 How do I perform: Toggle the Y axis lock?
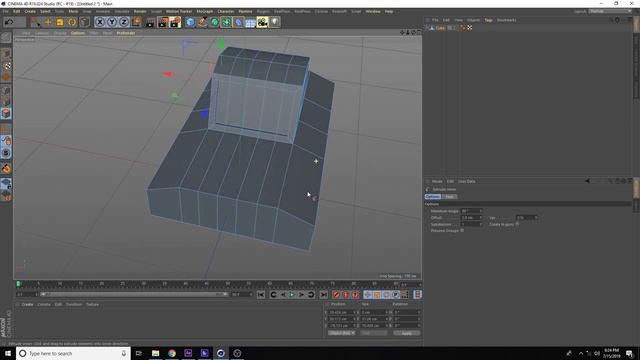tap(112, 22)
